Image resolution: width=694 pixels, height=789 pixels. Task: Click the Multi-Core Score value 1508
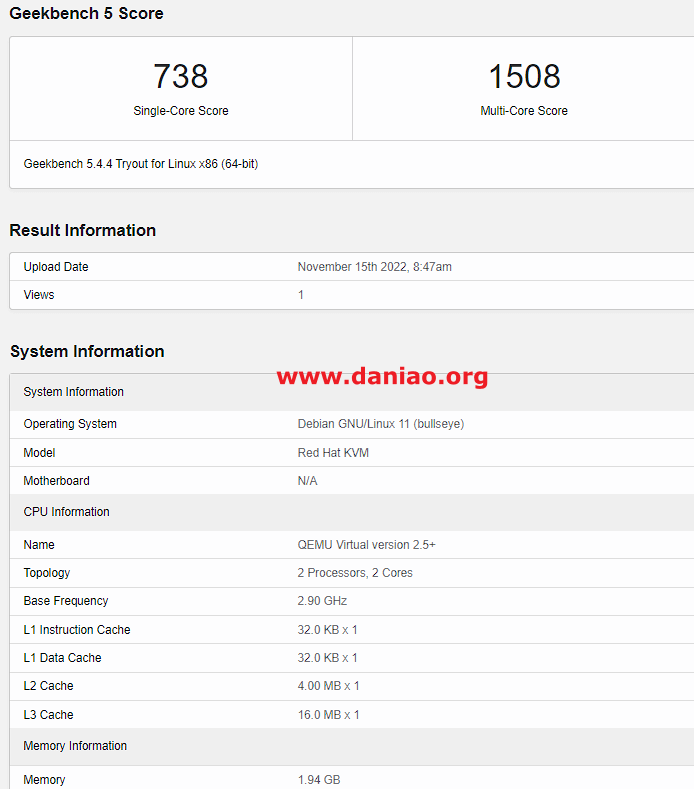(x=524, y=77)
